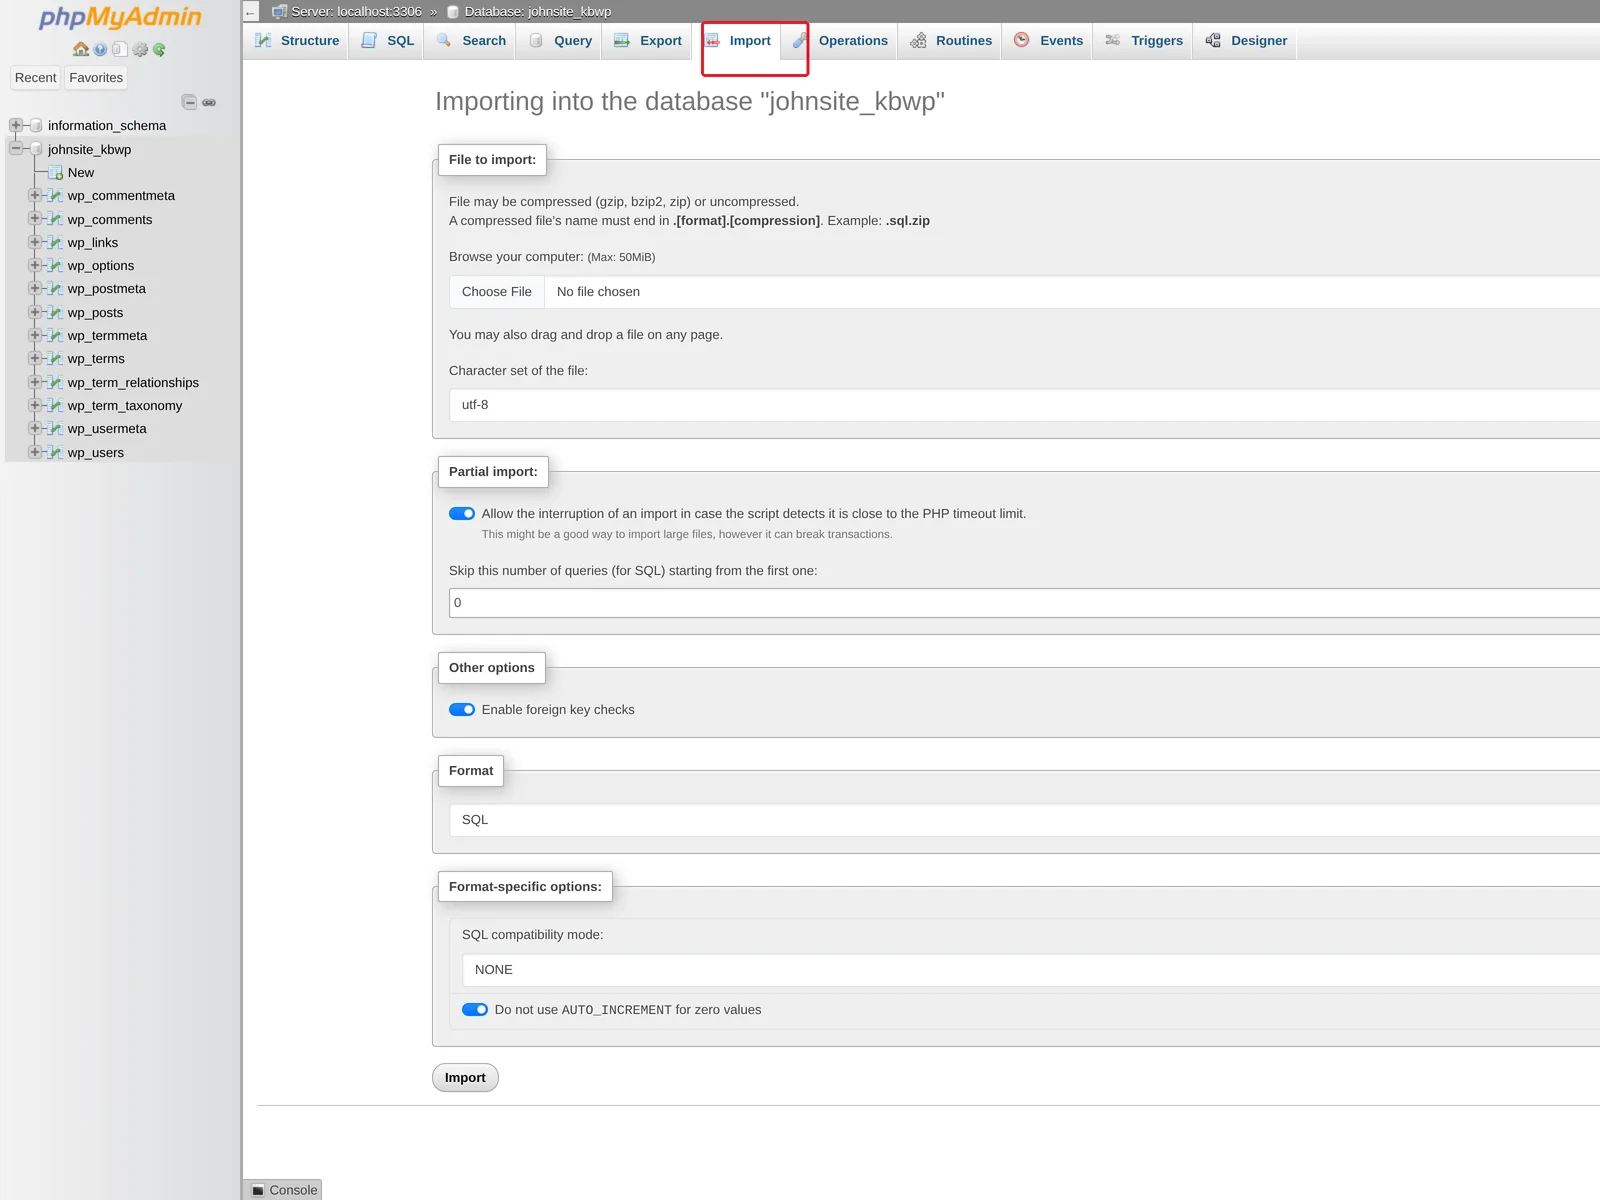This screenshot has height=1200, width=1600.
Task: Click the wp_options table icon
Action: (56, 266)
